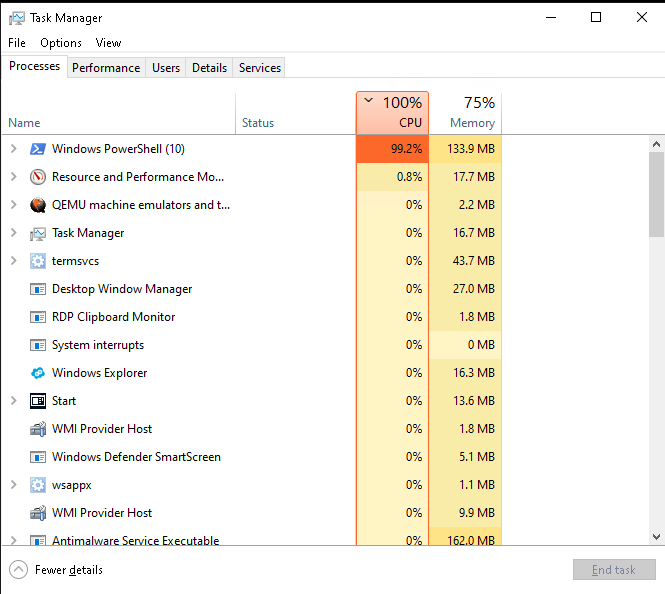Collapse view using Fewer details toggle
The height and width of the screenshot is (594, 665).
coord(56,570)
